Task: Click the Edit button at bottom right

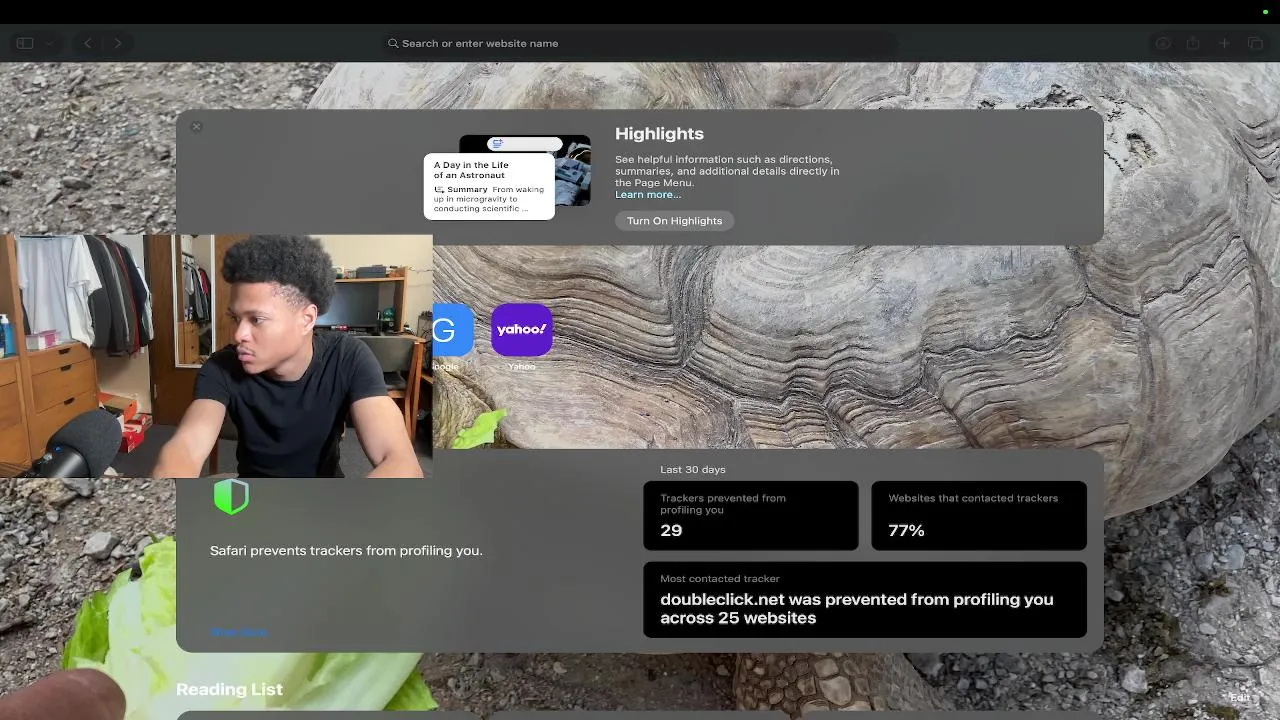Action: [x=1240, y=697]
